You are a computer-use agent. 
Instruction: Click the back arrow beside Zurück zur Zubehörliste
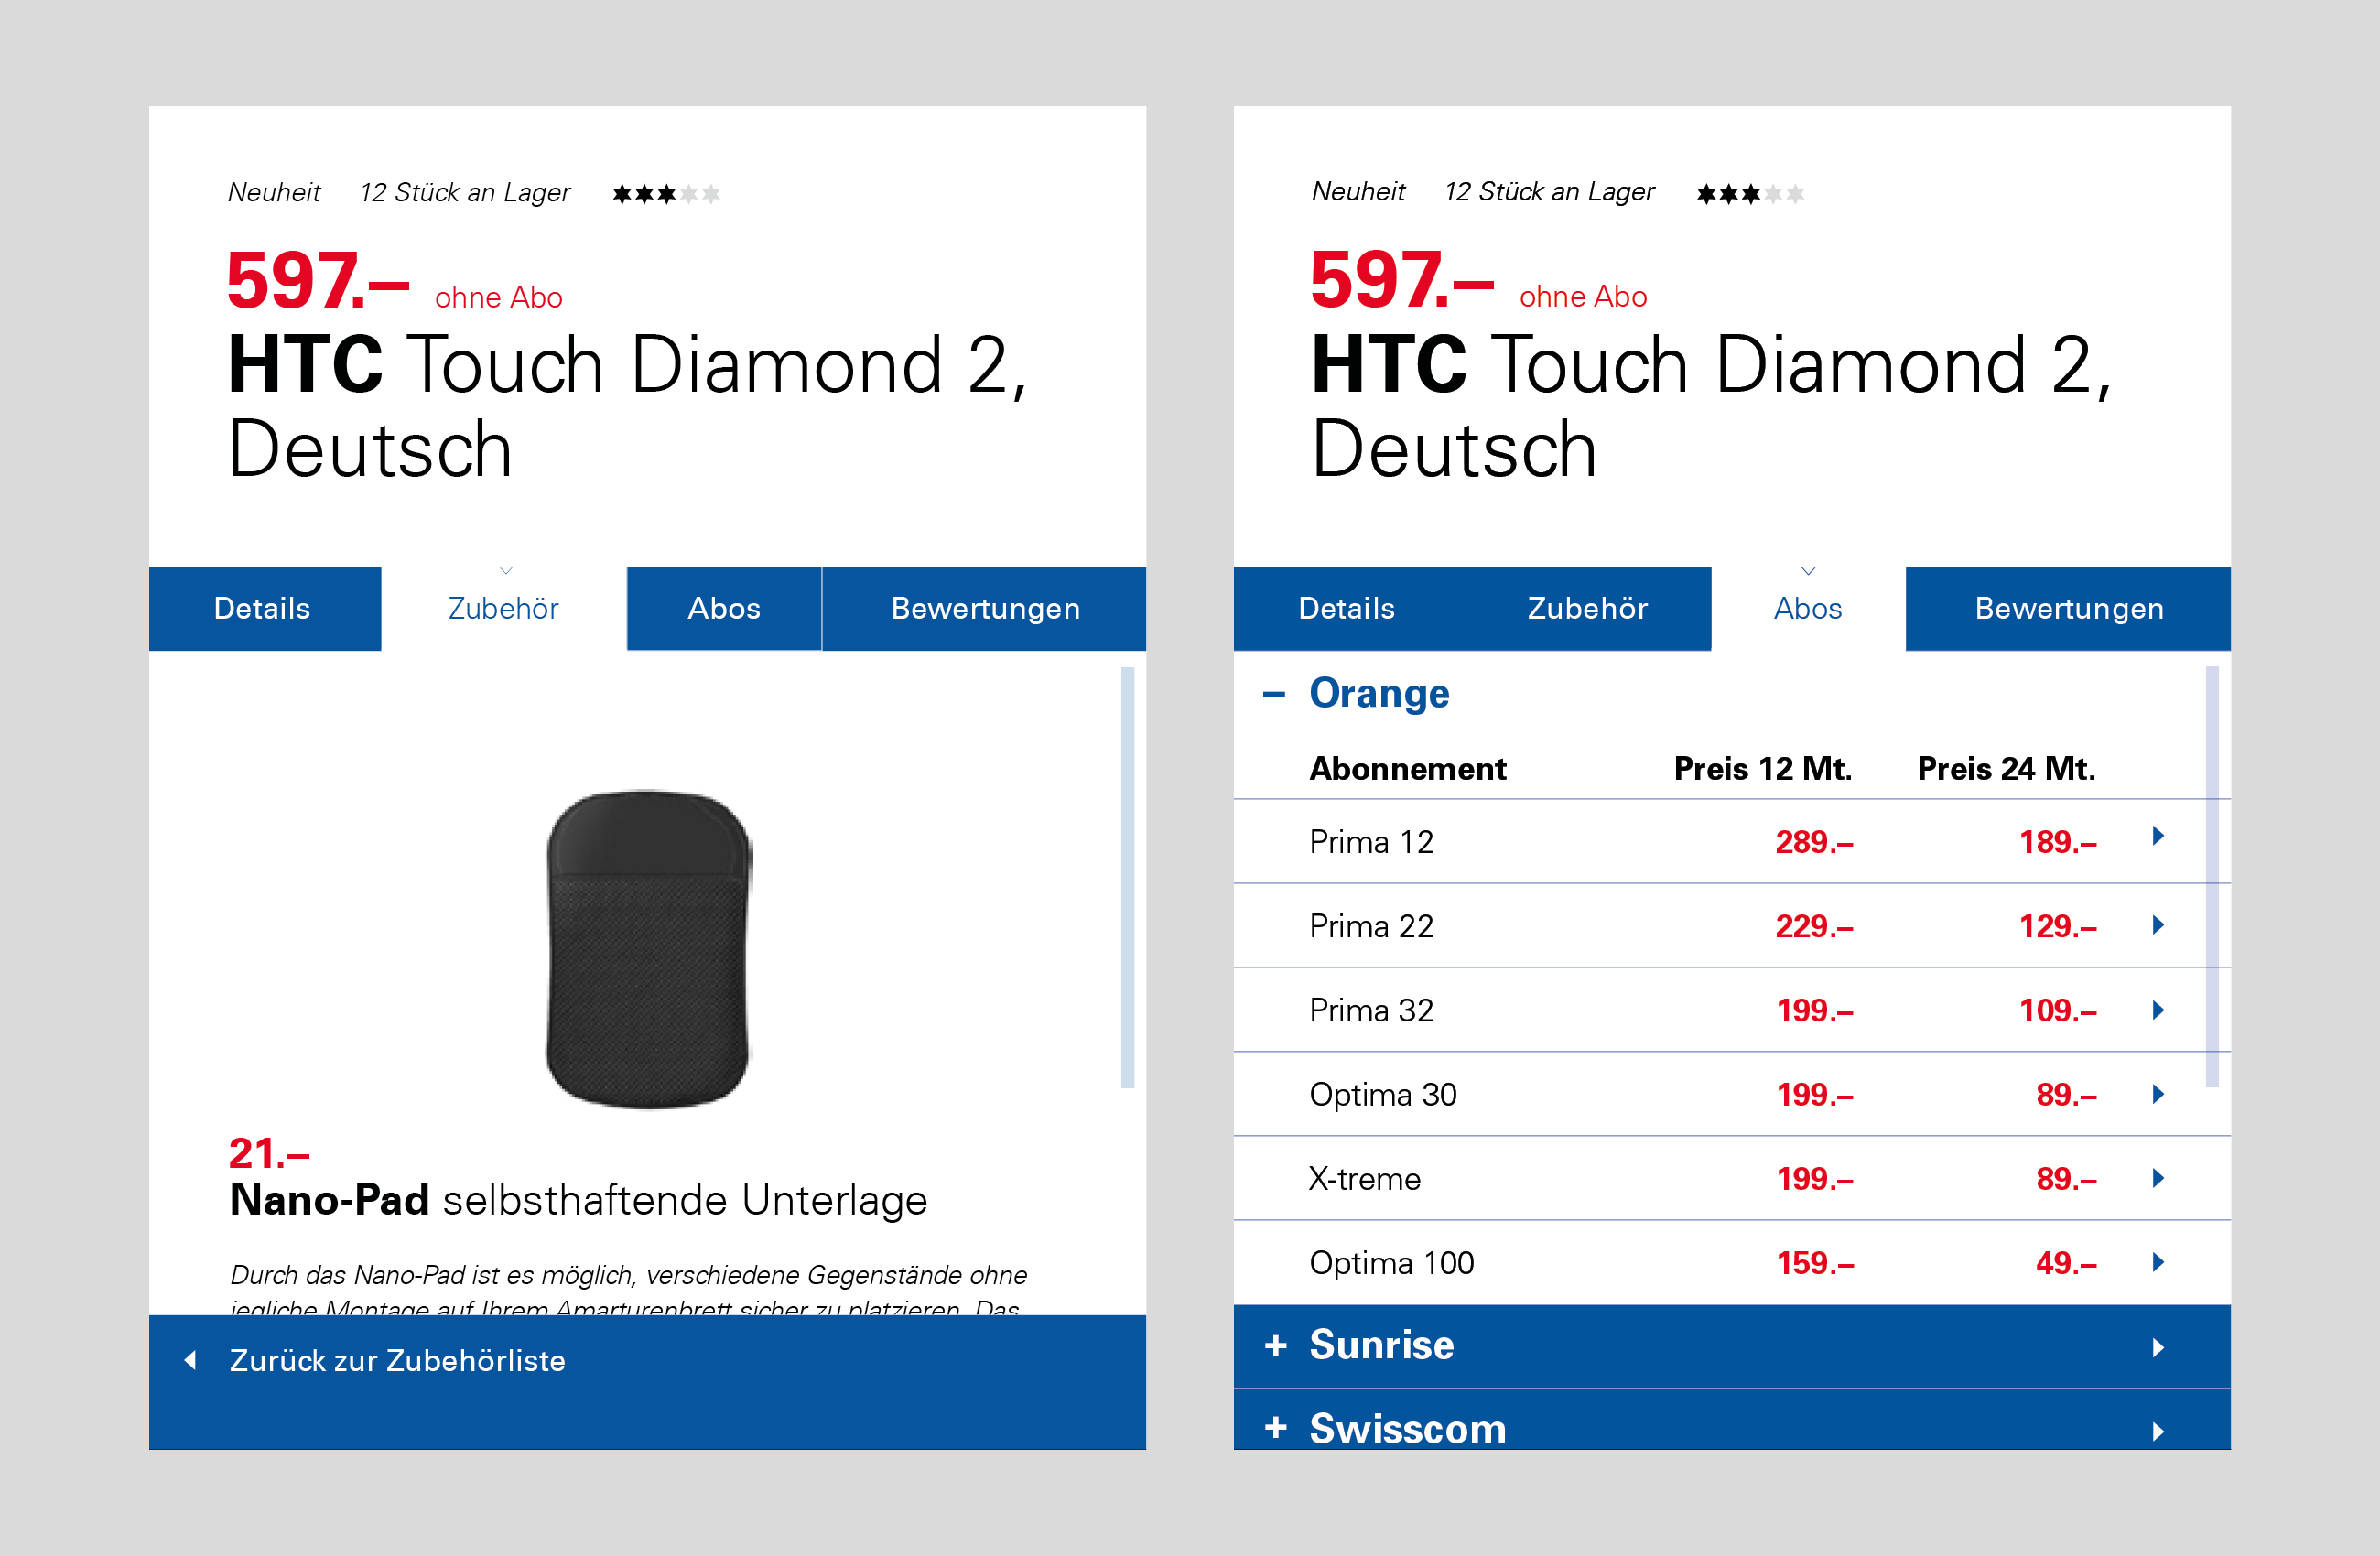[190, 1360]
